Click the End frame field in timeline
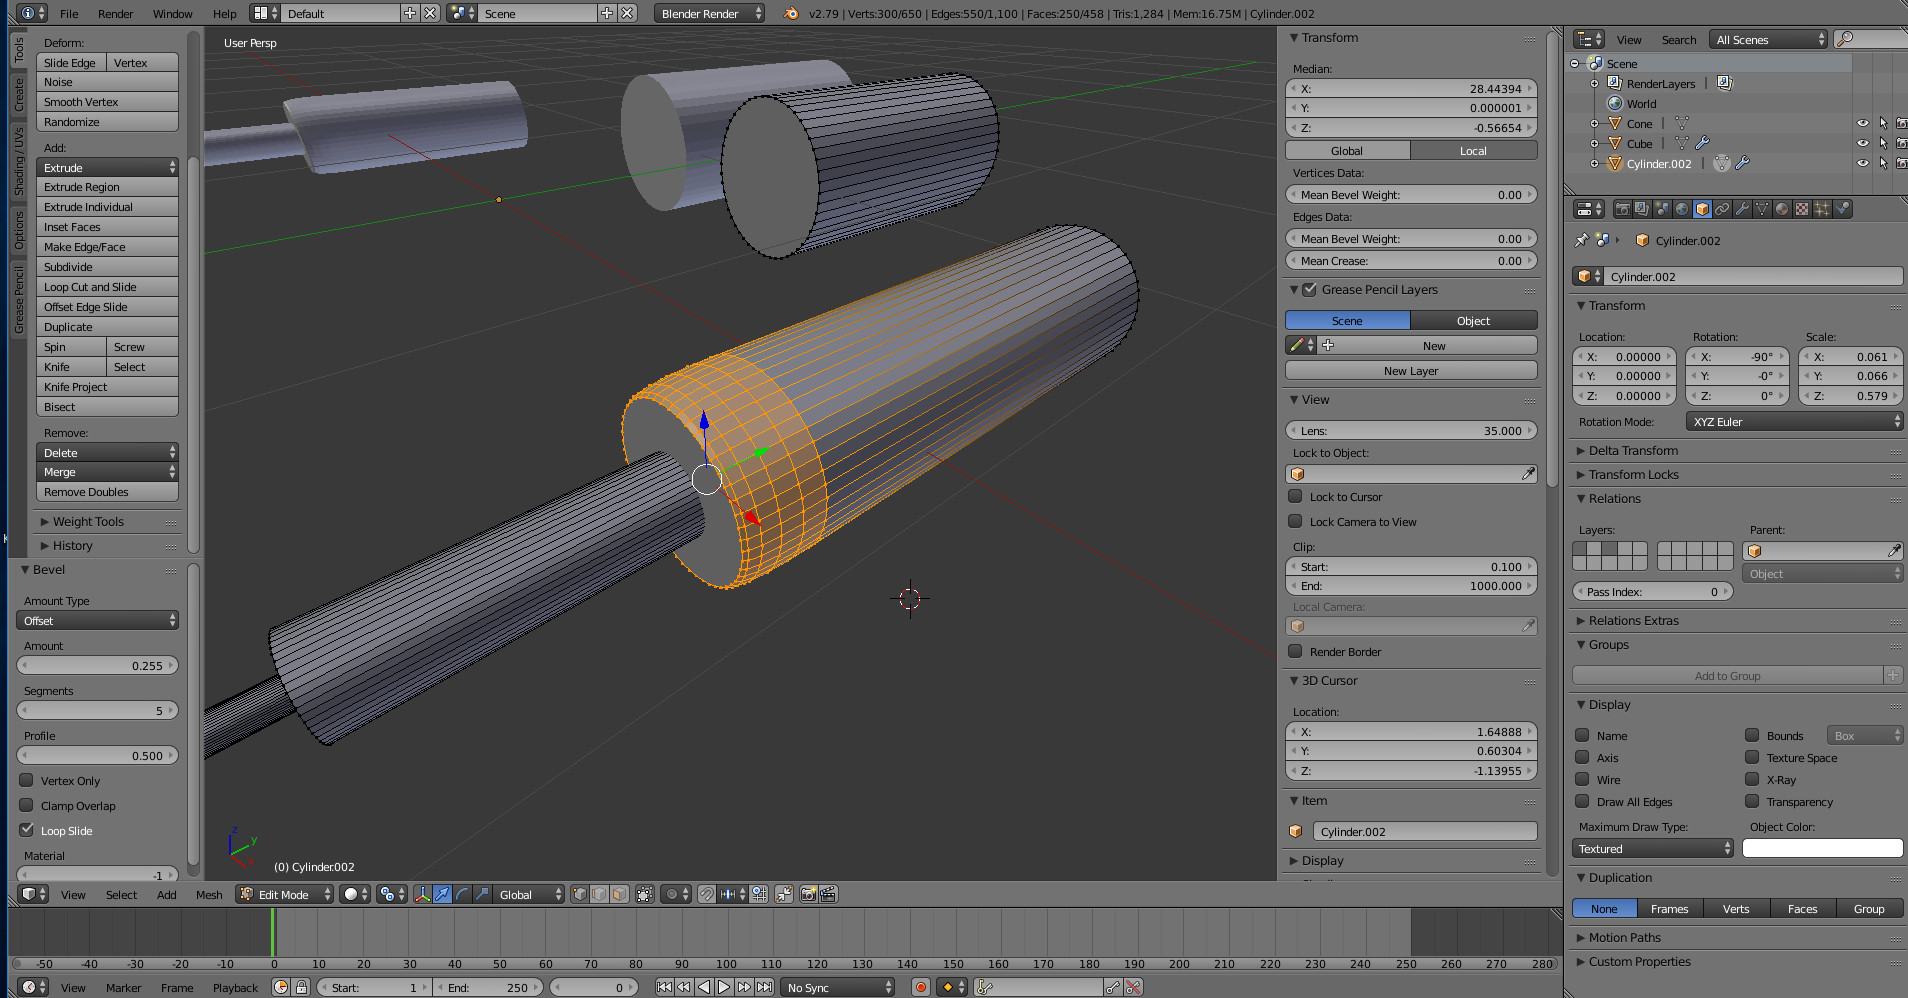 tap(490, 987)
